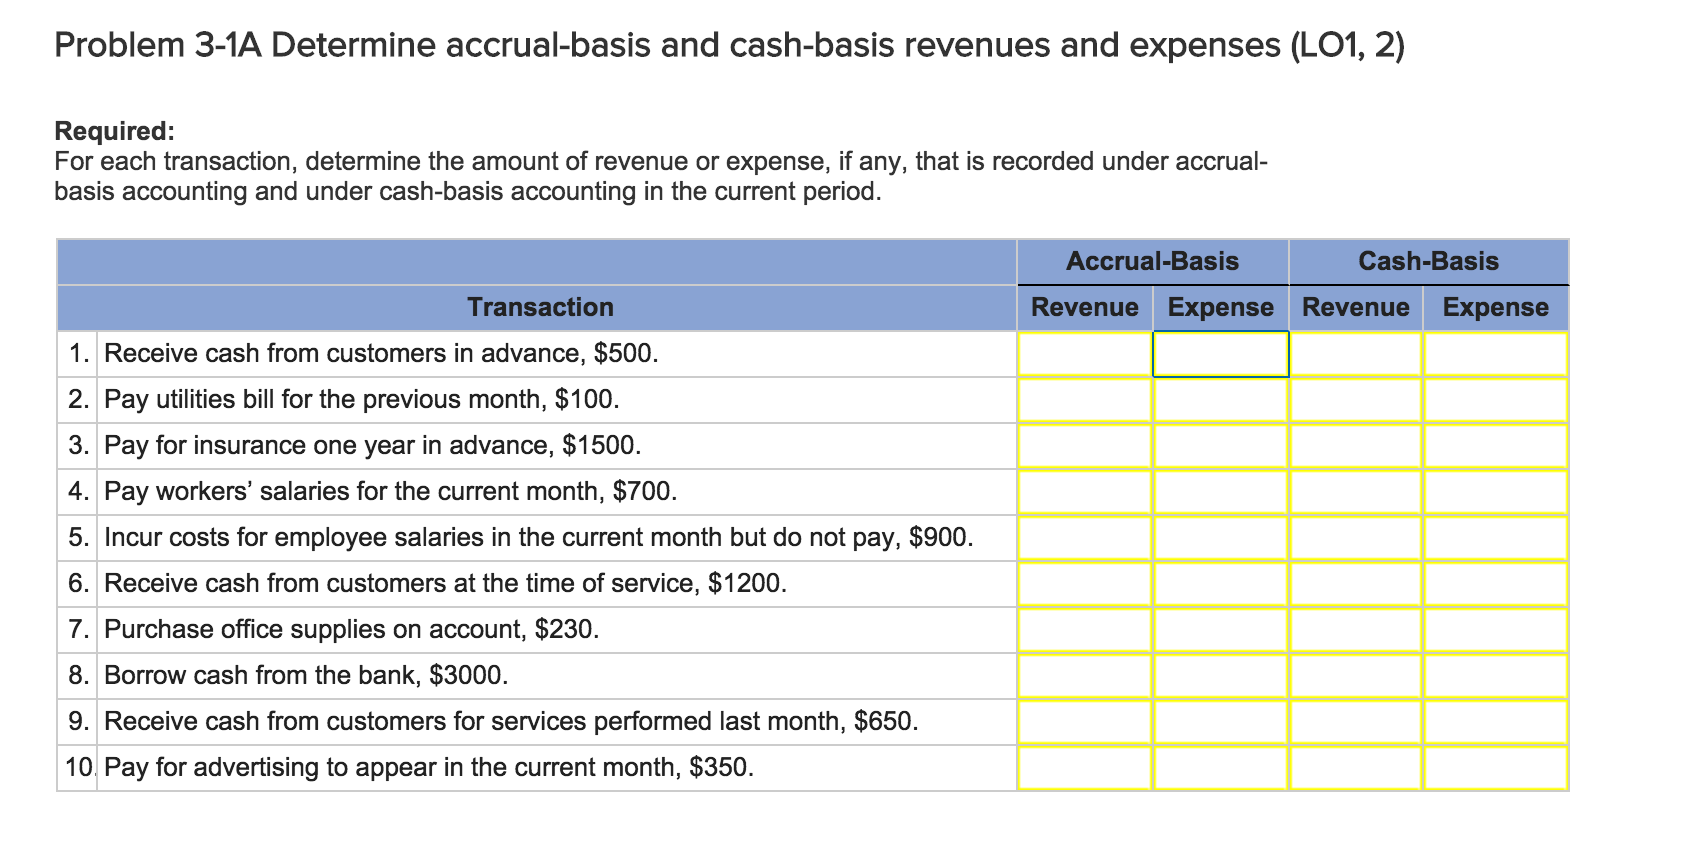Click Cash-Basis Expense cell for insurance row
Screen dimensions: 1704x862
(1496, 446)
